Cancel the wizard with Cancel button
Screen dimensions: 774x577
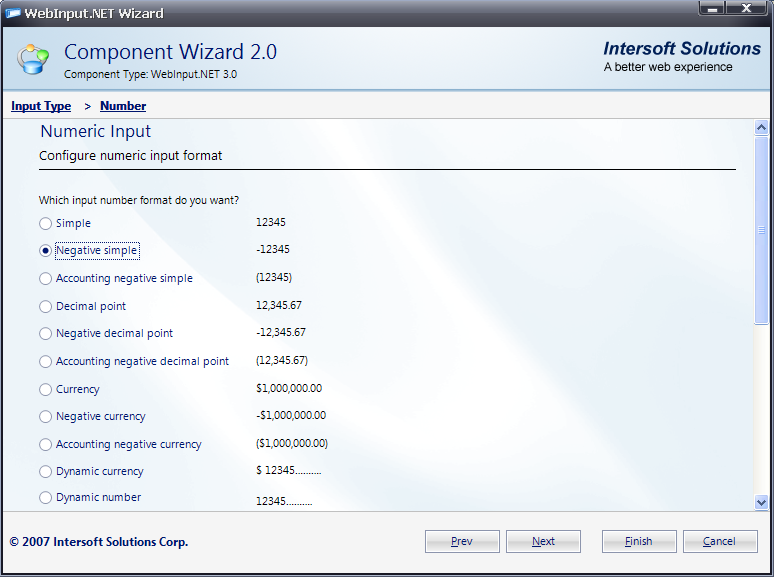pyautogui.click(x=720, y=541)
